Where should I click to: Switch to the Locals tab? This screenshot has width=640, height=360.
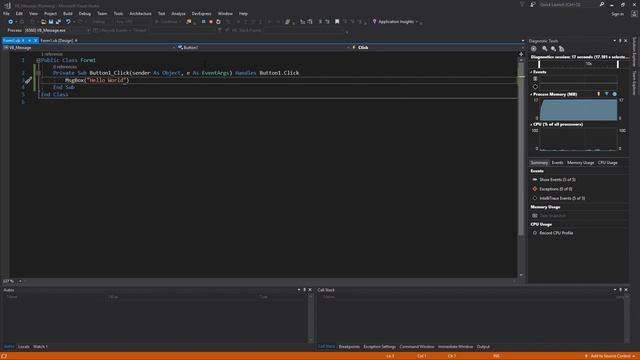24,347
